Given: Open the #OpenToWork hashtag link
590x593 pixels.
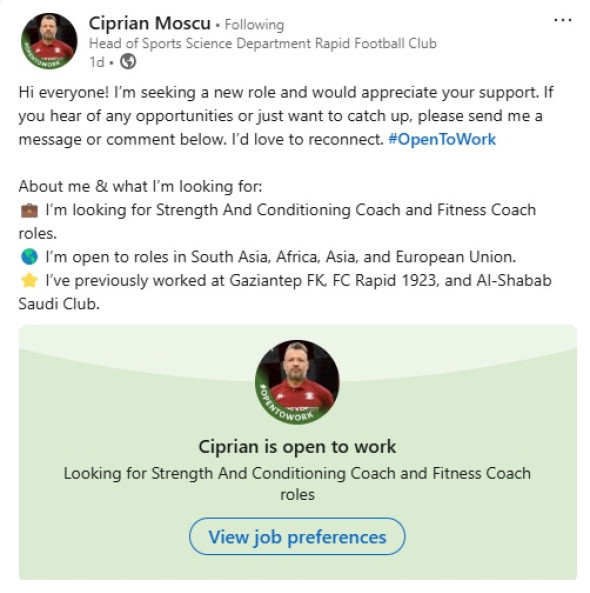Looking at the screenshot, I should [x=442, y=140].
